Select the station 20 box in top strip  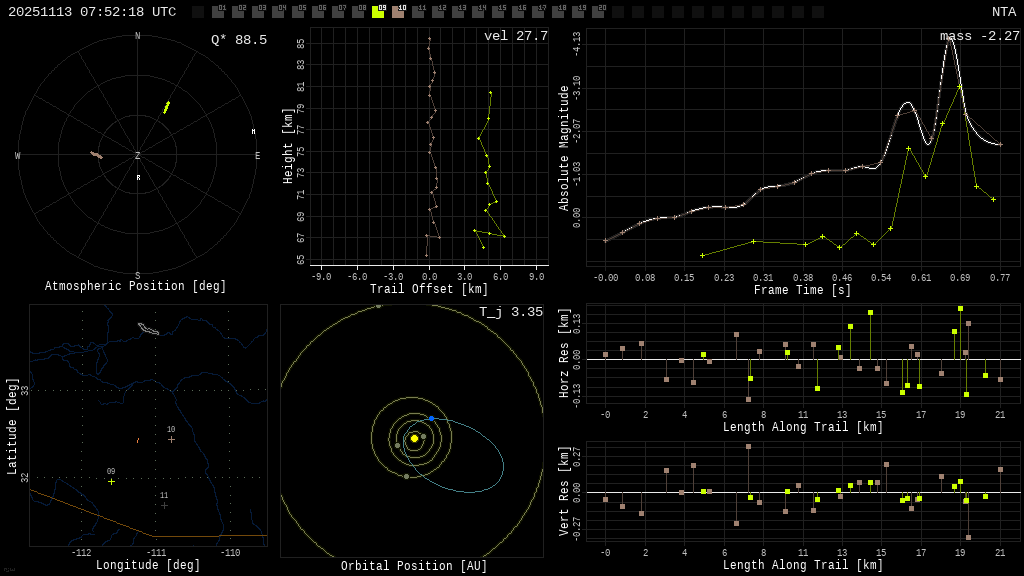(x=598, y=12)
